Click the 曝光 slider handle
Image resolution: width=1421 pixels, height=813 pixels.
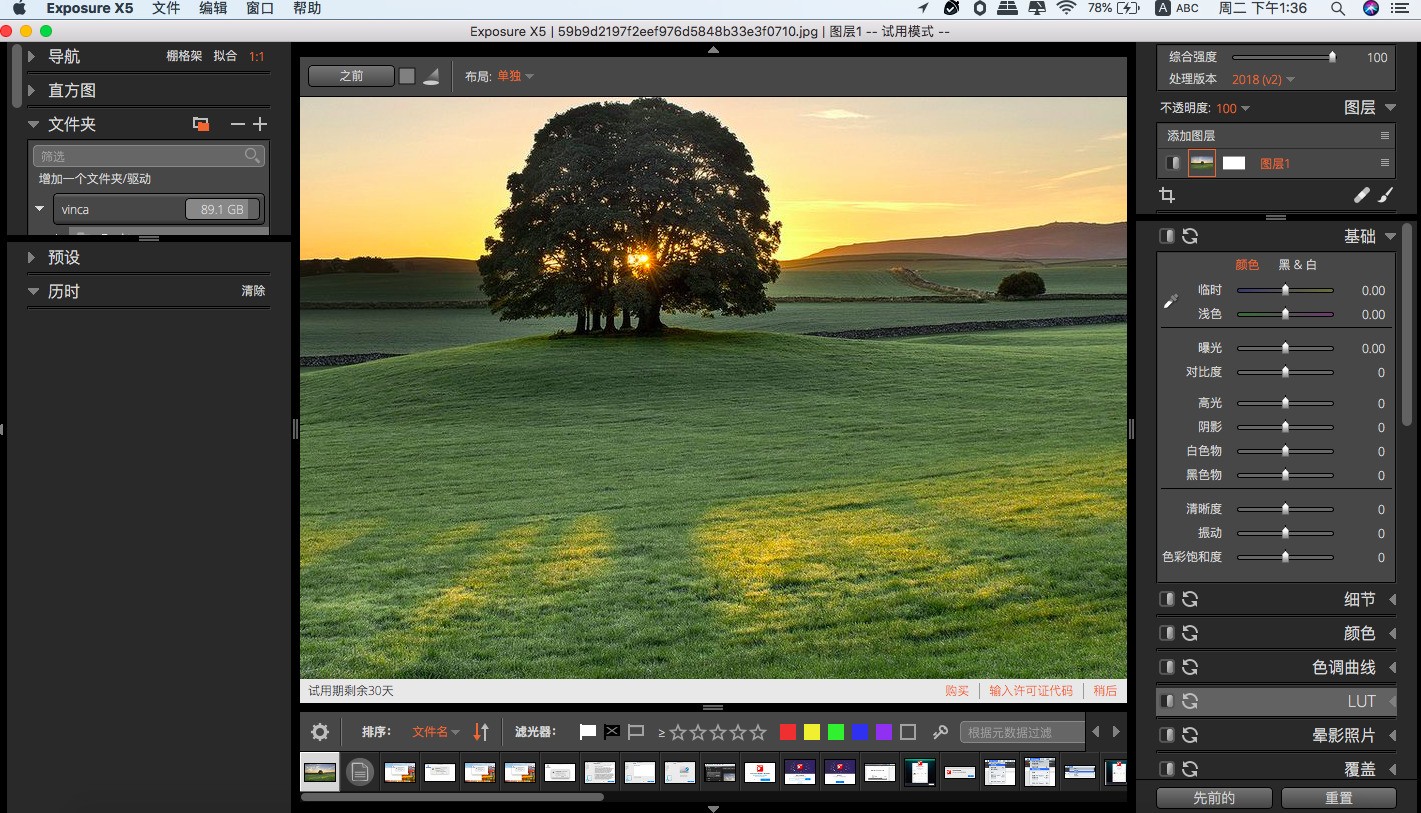coord(1285,348)
